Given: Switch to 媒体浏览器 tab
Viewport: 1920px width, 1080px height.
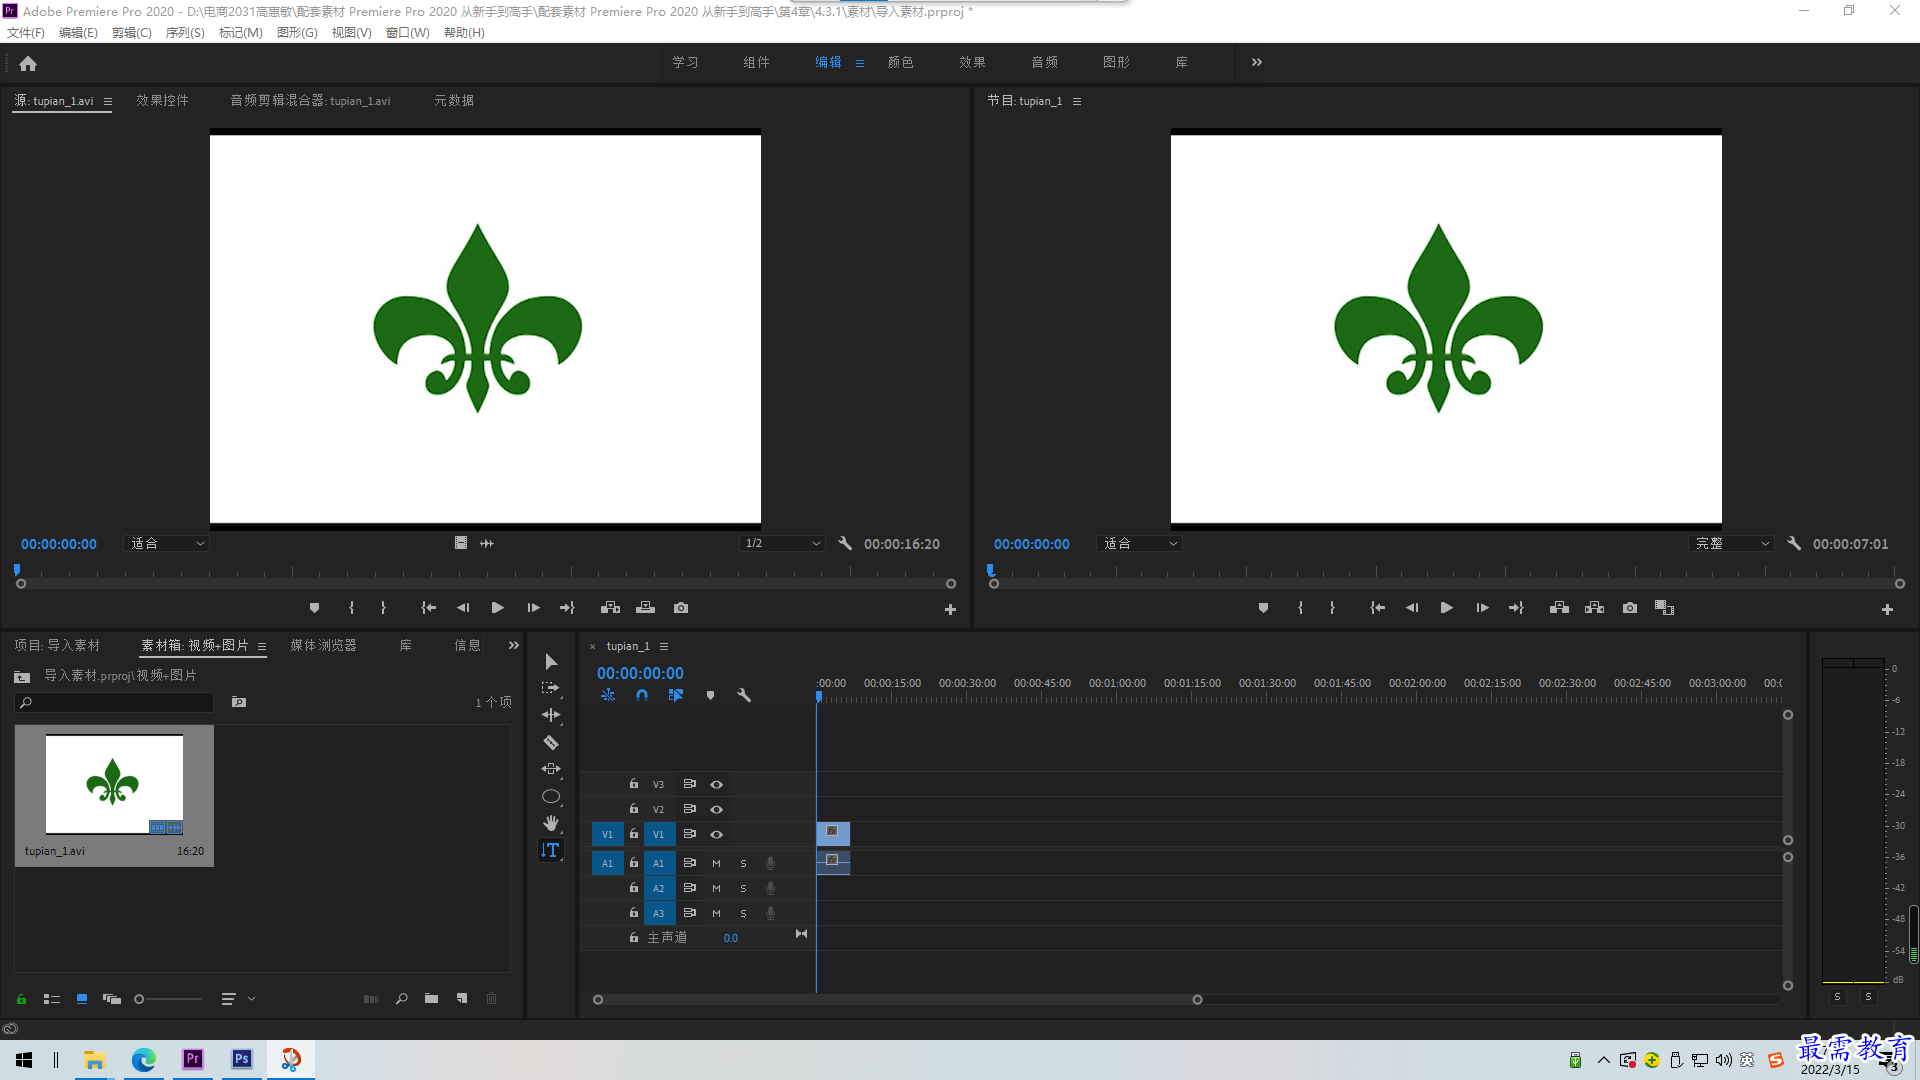Looking at the screenshot, I should (323, 646).
